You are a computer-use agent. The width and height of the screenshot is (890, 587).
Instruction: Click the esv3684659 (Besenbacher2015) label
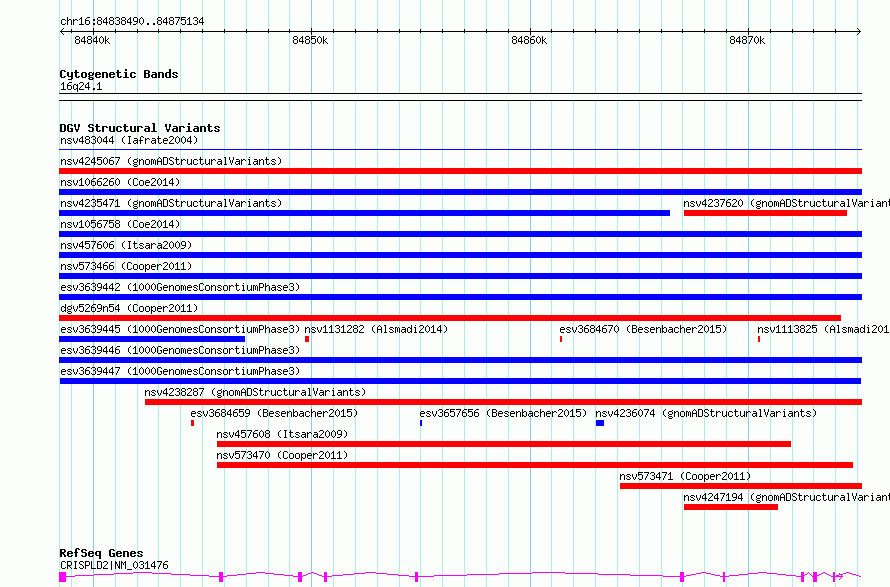274,413
